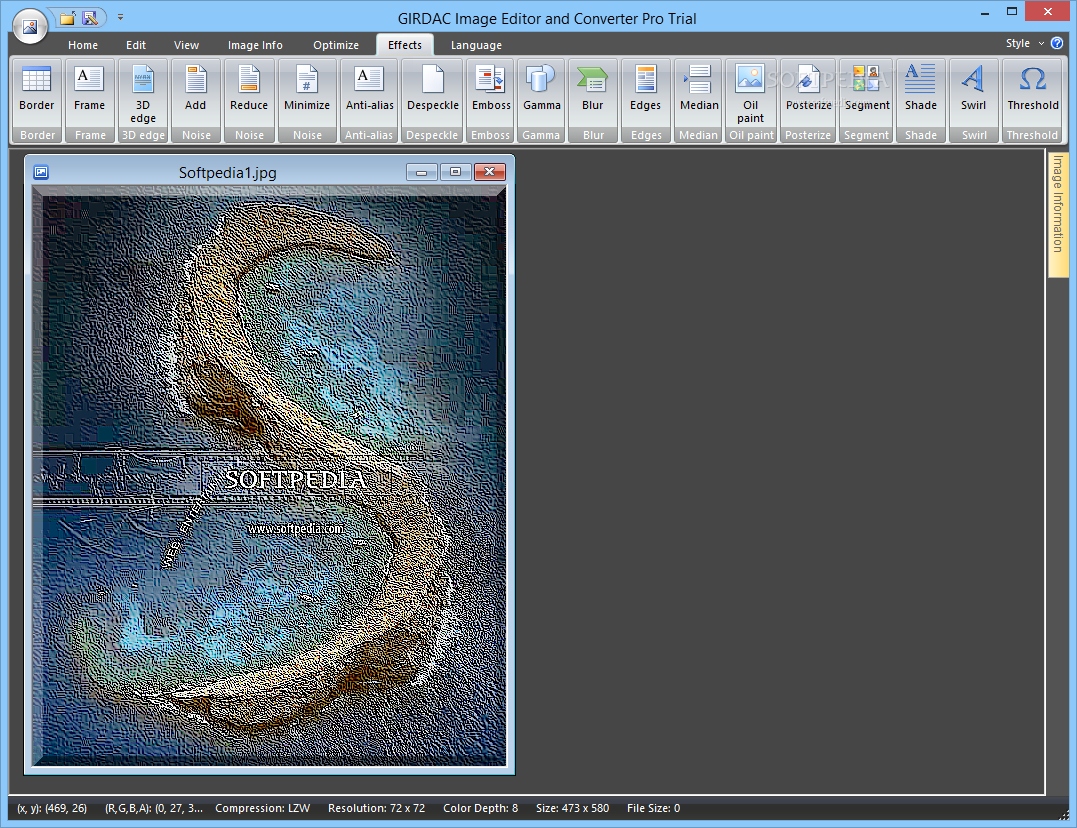Maximize the GIRDAC main window
Screen dimensions: 1077x828
[x=1012, y=12]
